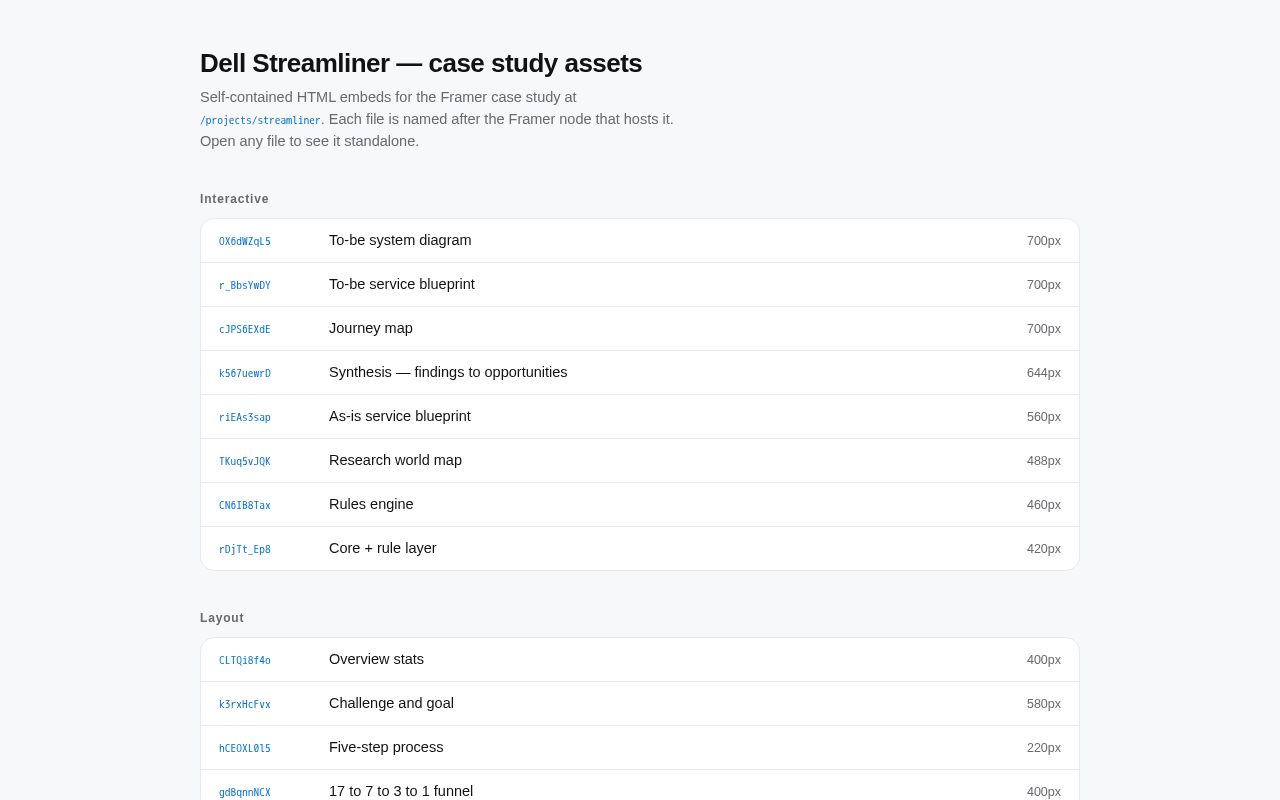Open the CLTQi8f4o file link
1280x800 pixels.
click(245, 660)
